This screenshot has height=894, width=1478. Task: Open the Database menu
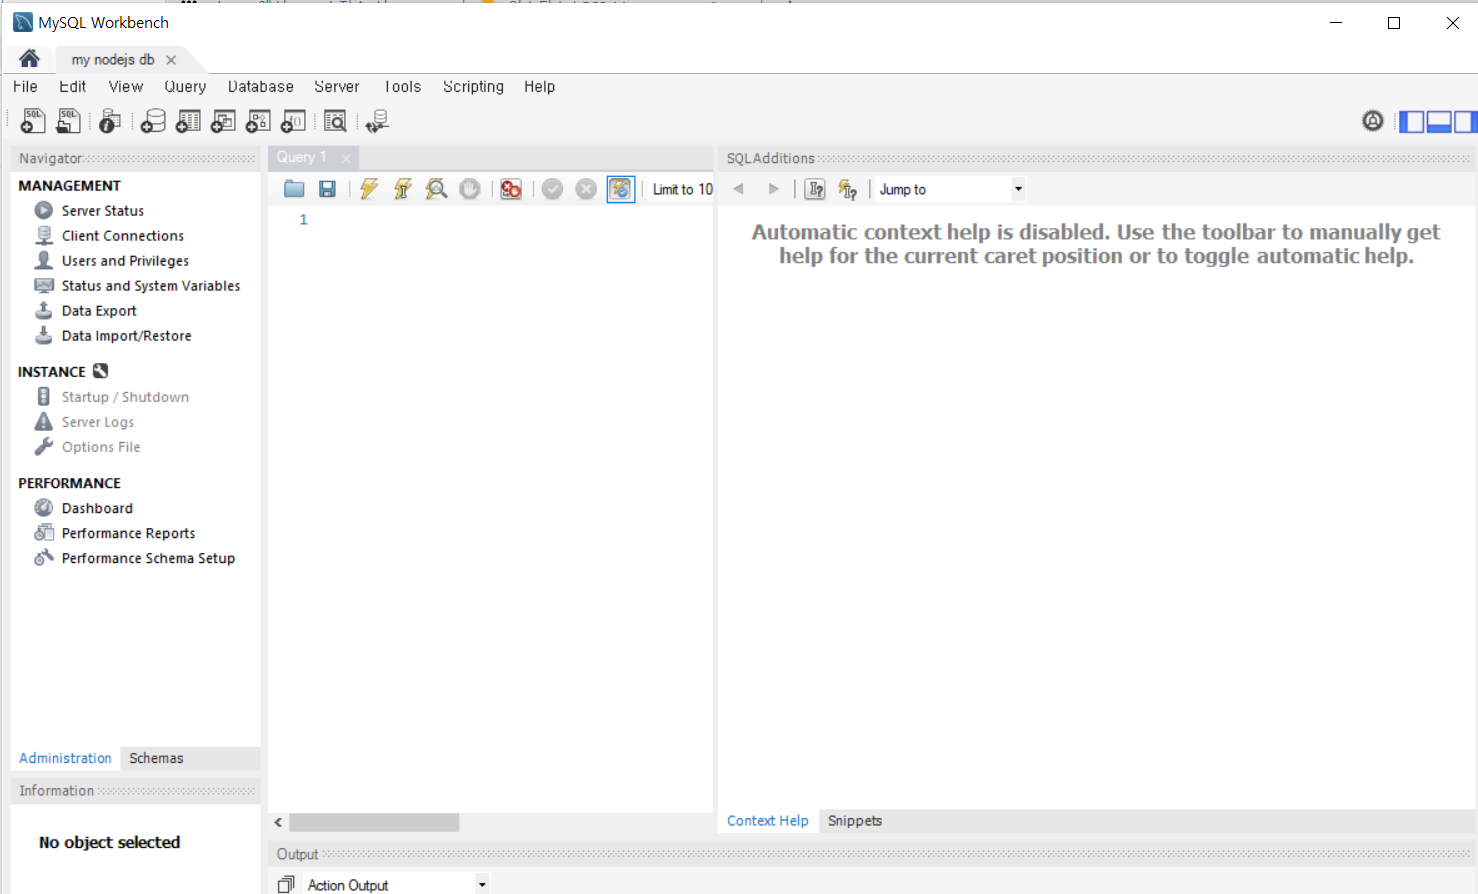pos(260,87)
